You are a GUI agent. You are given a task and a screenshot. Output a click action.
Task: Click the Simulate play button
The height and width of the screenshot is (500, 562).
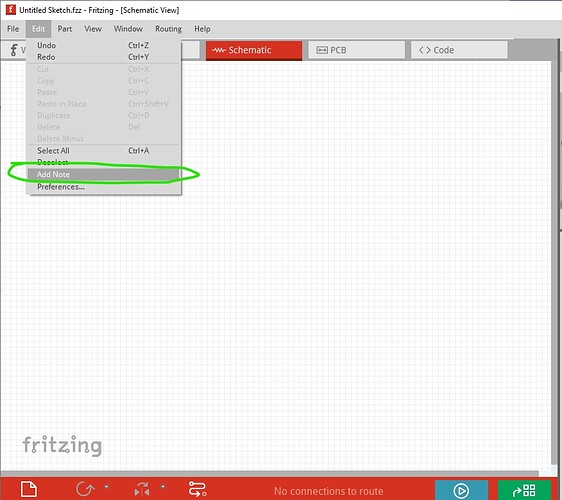pyautogui.click(x=461, y=490)
